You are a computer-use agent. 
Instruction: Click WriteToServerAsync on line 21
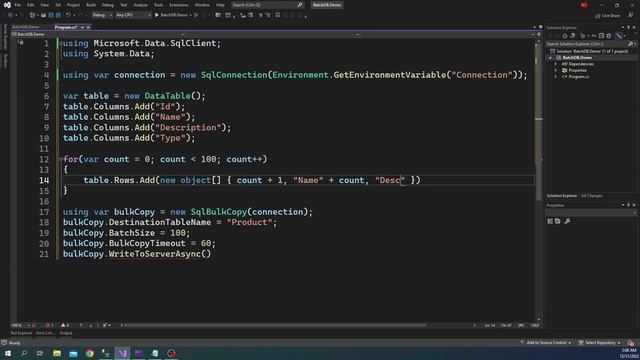pos(155,254)
